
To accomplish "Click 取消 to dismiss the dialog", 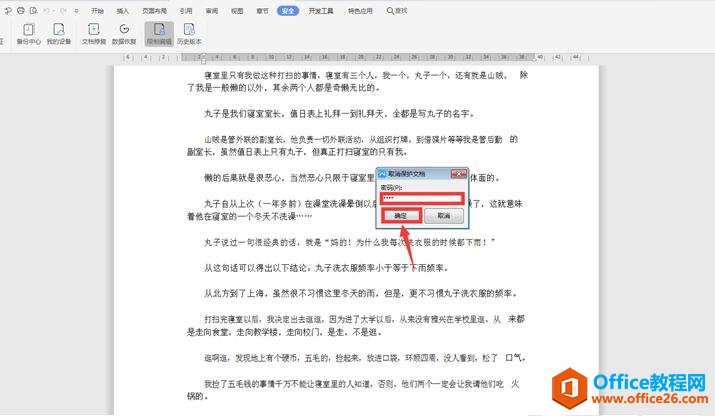I will coord(444,216).
